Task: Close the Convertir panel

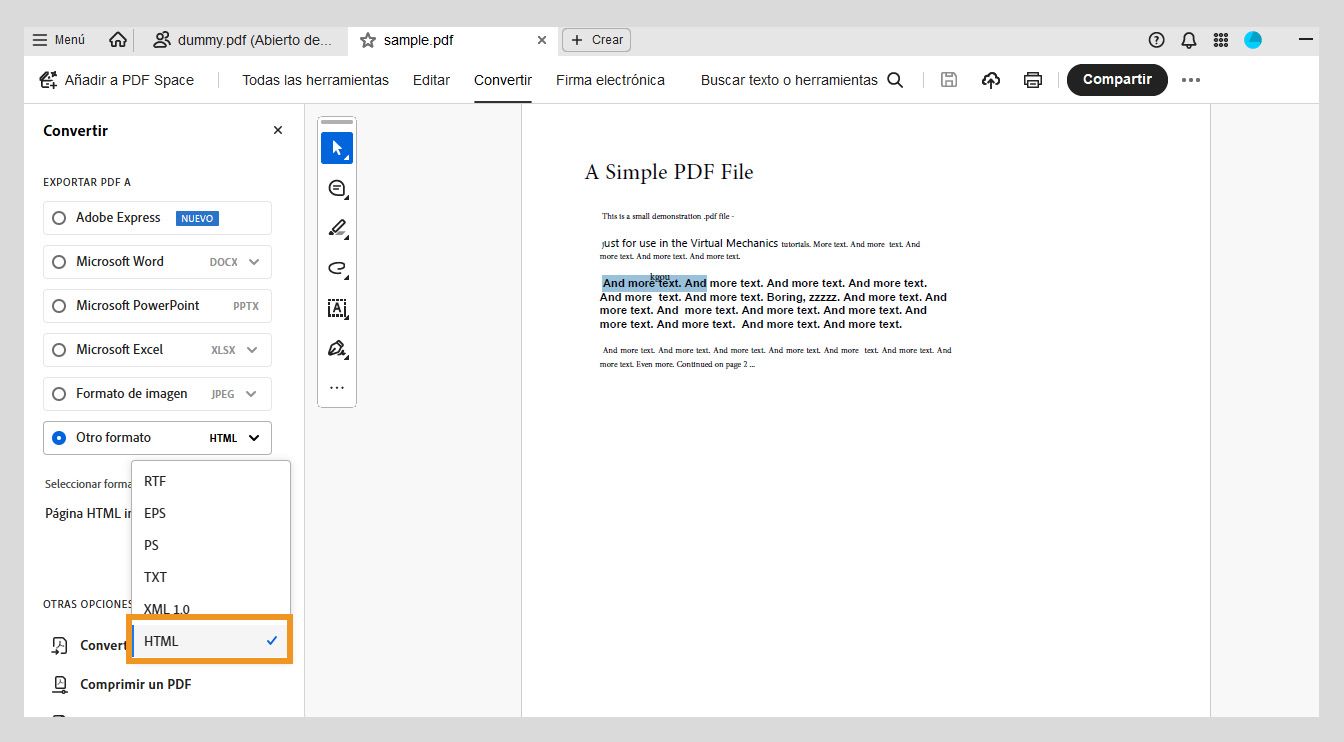Action: pos(278,130)
